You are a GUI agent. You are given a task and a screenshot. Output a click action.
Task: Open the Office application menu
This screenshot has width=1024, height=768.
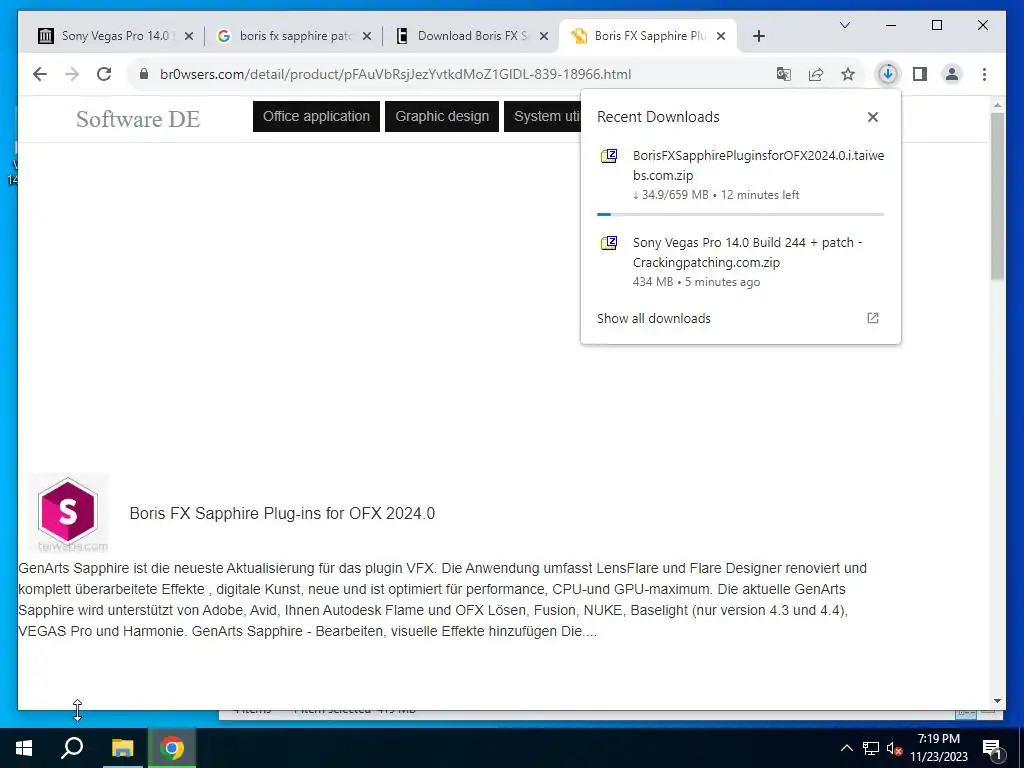pyautogui.click(x=316, y=116)
